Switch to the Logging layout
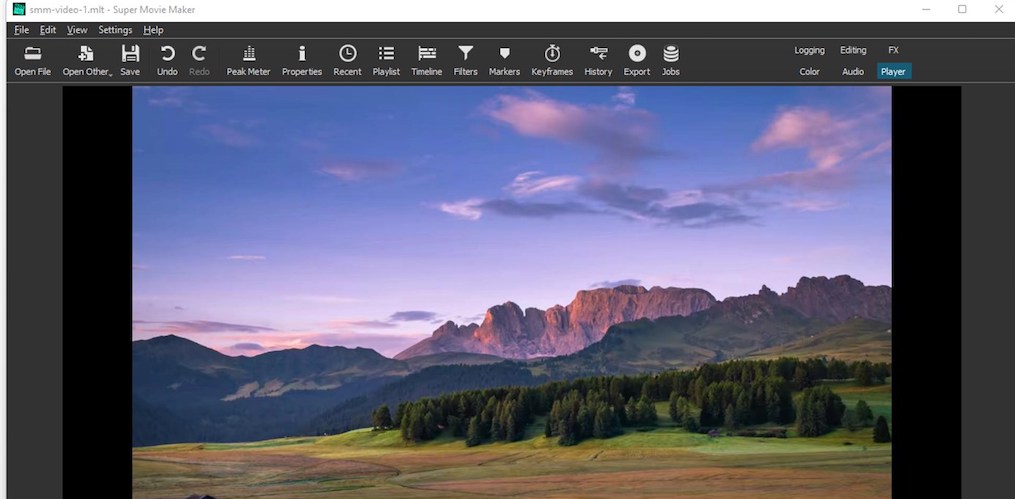The width and height of the screenshot is (1015, 499). click(x=809, y=50)
